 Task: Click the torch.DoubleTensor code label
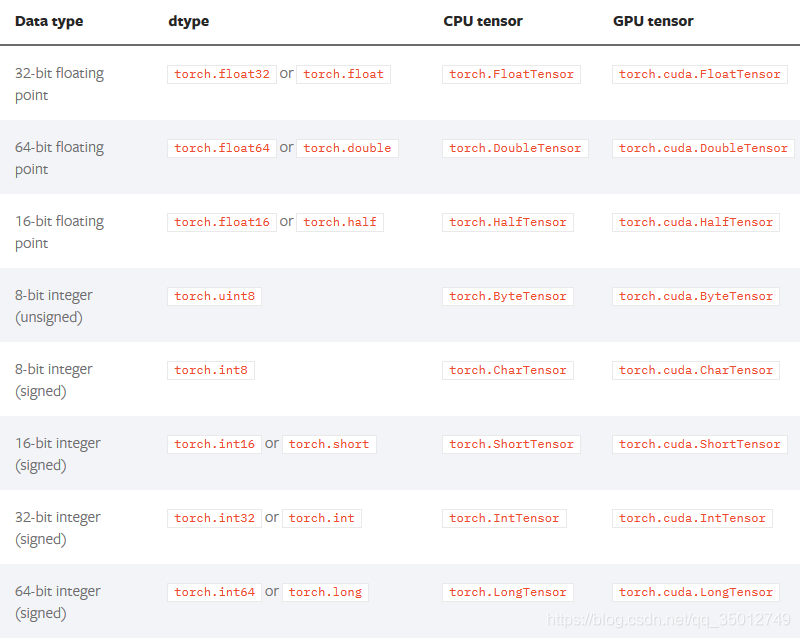point(515,149)
